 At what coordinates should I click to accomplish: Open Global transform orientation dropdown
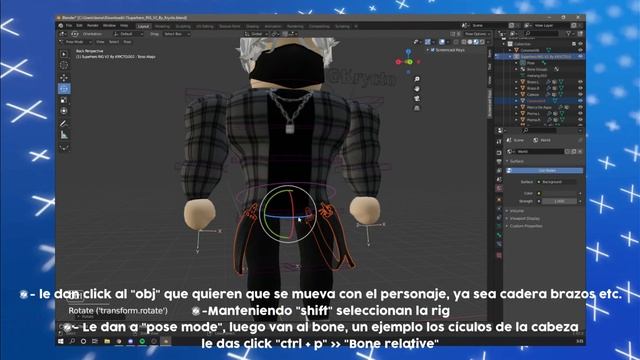pos(256,34)
